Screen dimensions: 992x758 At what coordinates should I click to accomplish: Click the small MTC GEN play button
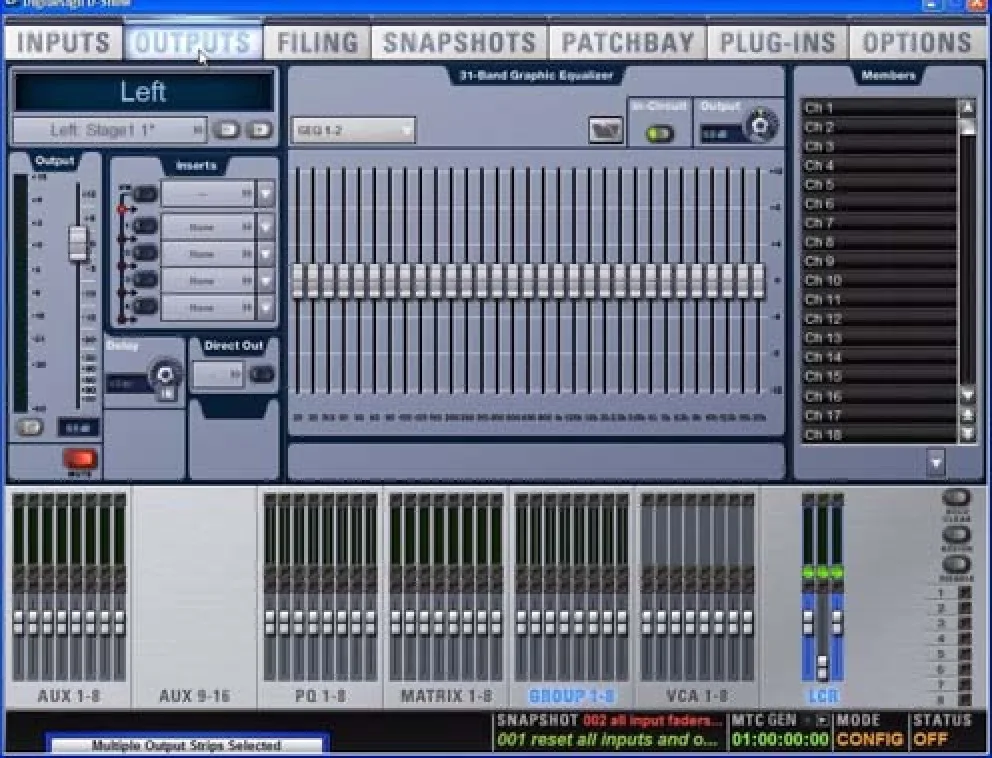coord(821,720)
